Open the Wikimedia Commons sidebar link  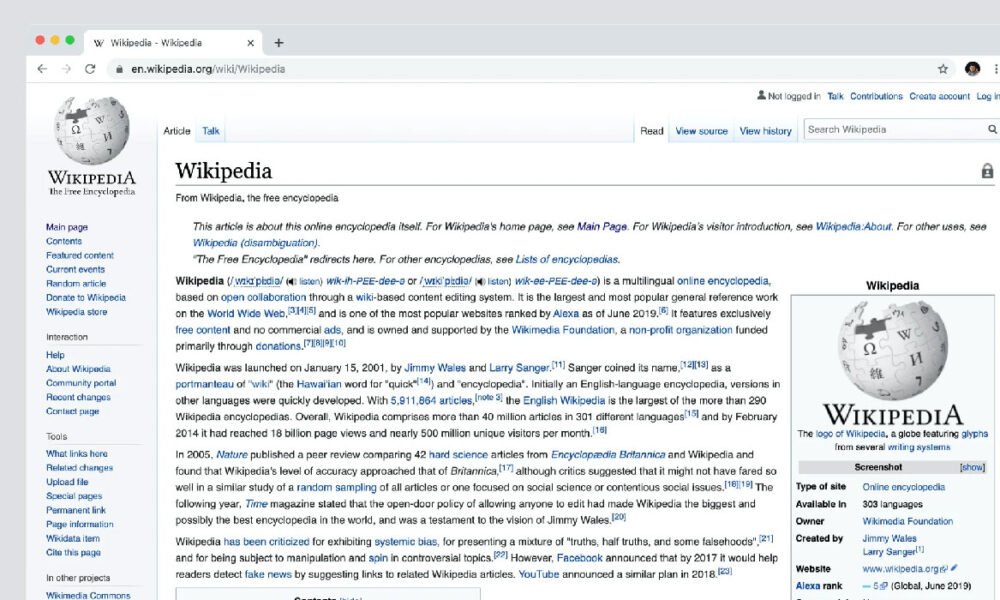pos(88,594)
